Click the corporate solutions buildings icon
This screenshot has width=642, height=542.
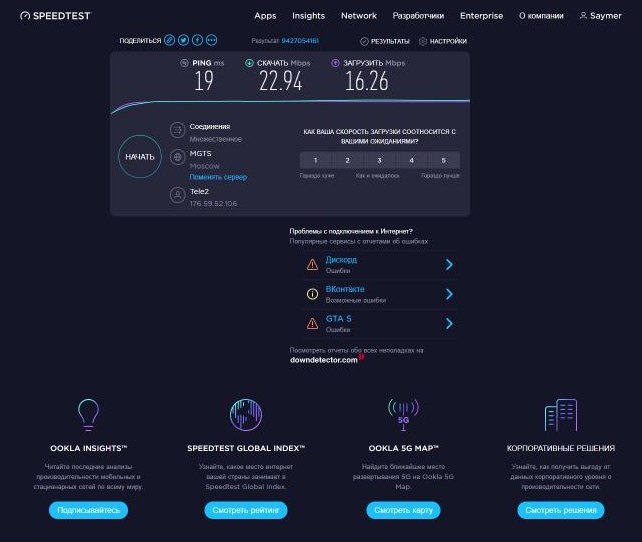561,415
